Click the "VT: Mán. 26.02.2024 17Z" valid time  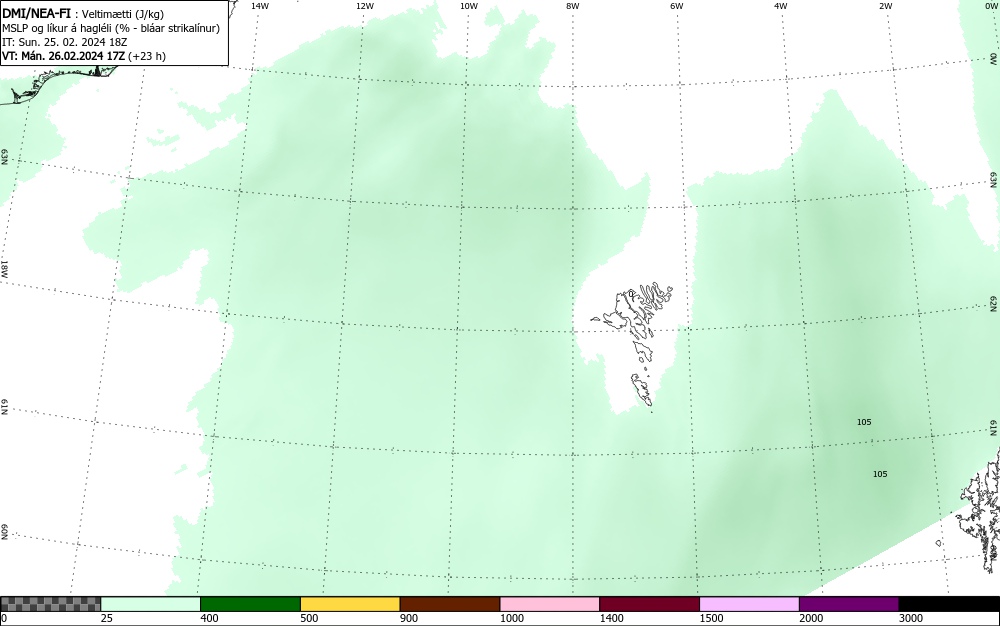pos(63,56)
